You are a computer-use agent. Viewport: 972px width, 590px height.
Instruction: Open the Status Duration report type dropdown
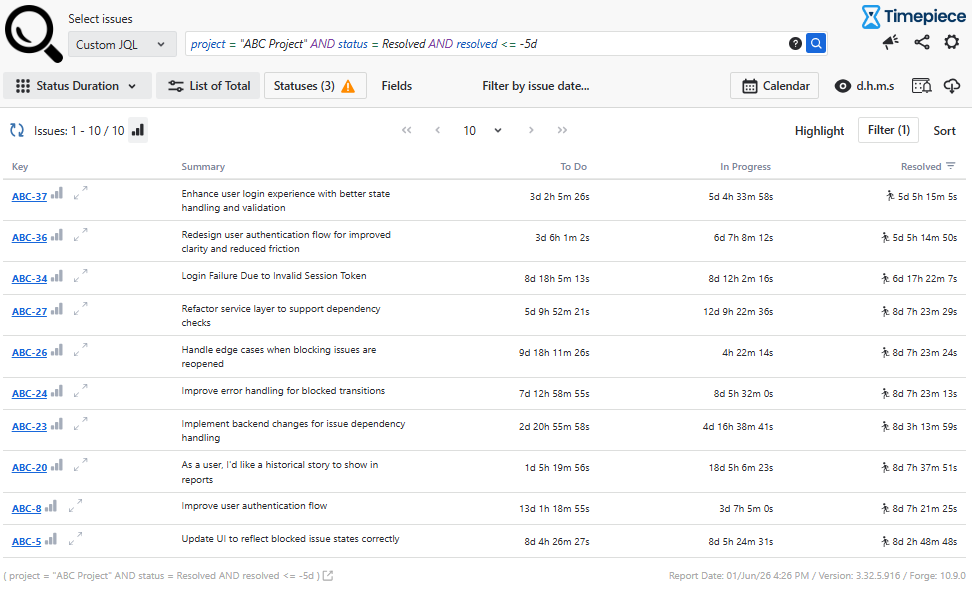(x=77, y=86)
